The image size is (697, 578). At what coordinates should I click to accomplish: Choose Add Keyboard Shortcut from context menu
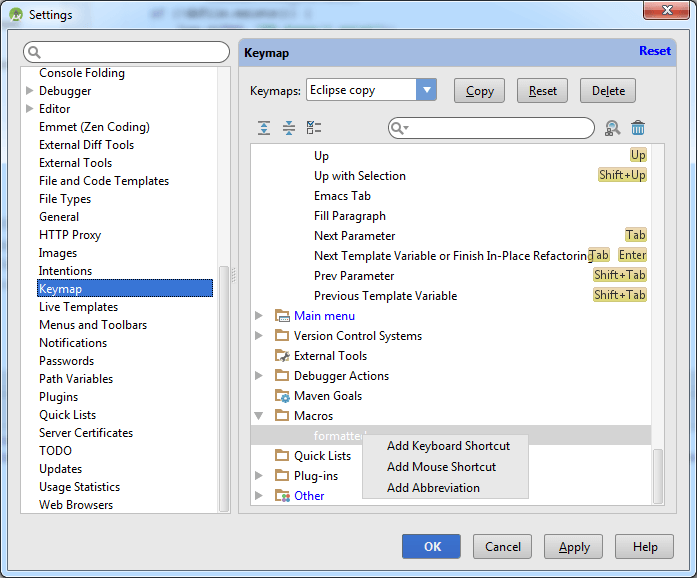448,446
